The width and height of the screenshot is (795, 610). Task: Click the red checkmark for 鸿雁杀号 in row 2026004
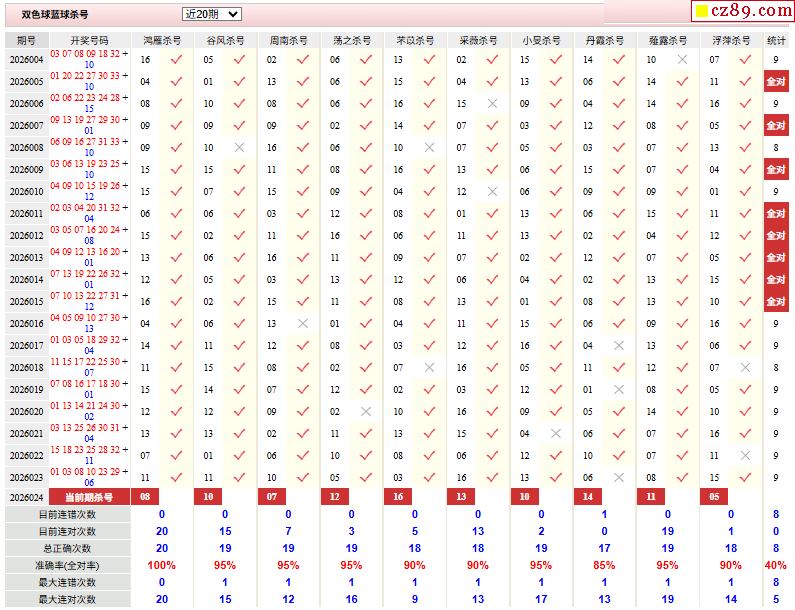point(176,60)
